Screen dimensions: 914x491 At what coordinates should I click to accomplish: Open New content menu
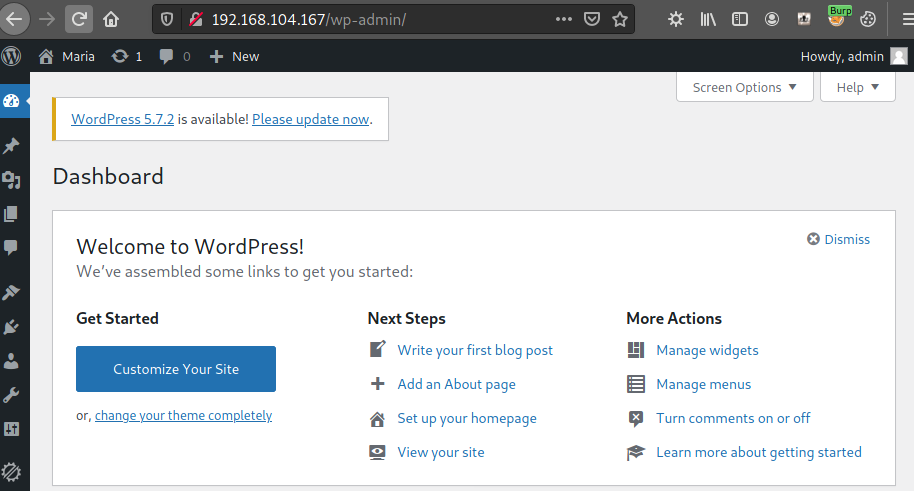[x=234, y=57]
